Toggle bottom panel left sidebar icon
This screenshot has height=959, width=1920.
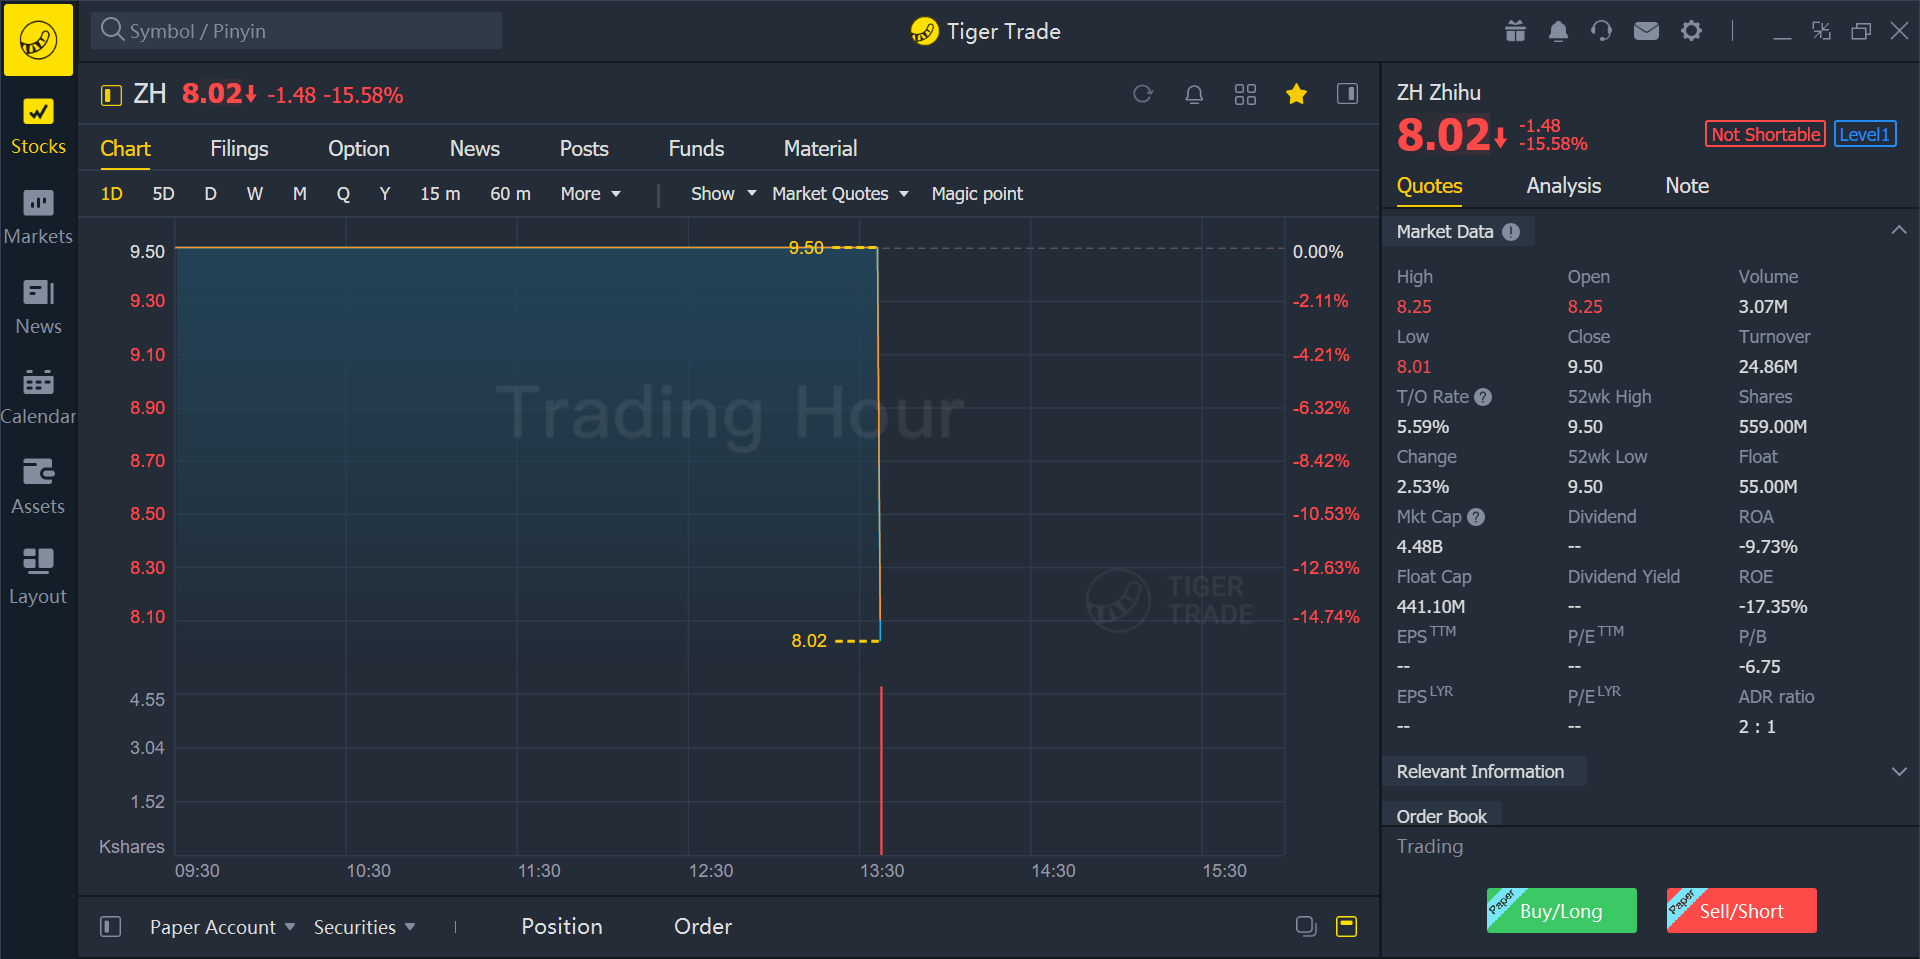click(x=110, y=927)
